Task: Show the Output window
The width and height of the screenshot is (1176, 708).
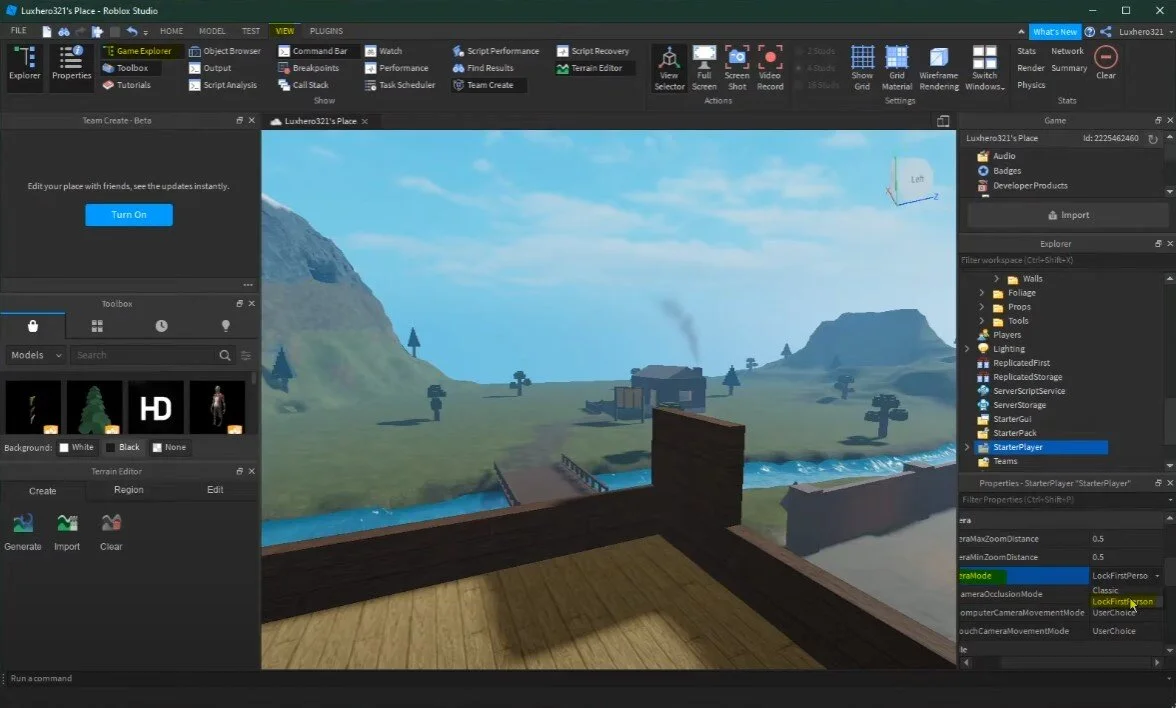Action: click(x=210, y=68)
